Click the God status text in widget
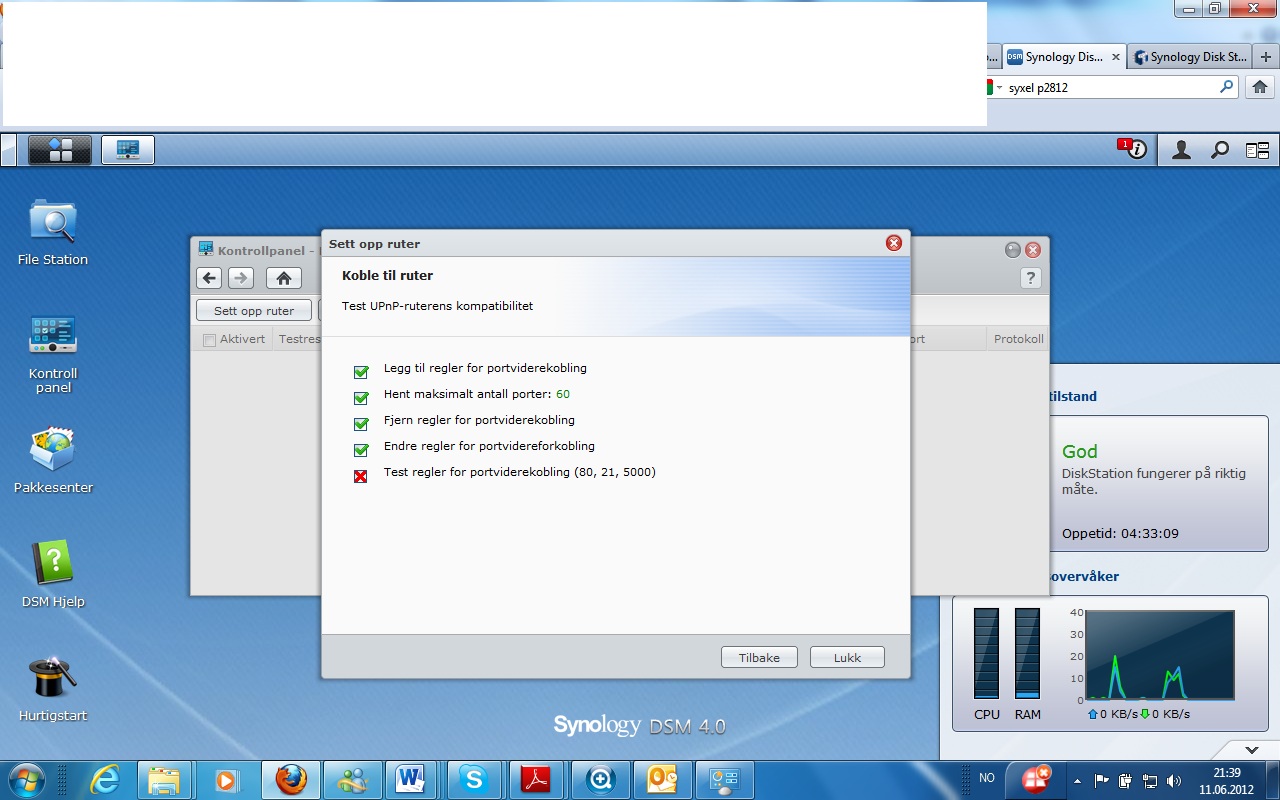The height and width of the screenshot is (800, 1280). click(1080, 452)
